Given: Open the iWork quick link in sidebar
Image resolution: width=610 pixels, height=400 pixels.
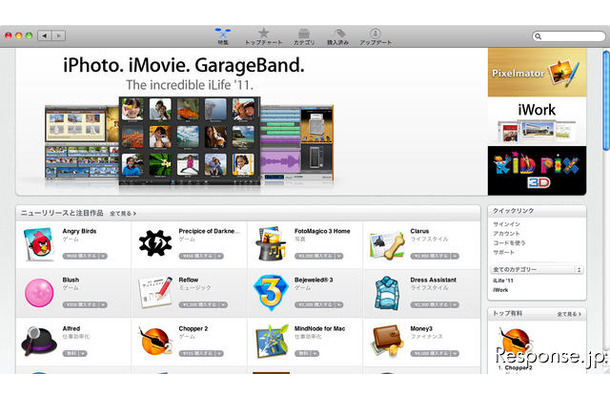Looking at the screenshot, I should click(501, 290).
